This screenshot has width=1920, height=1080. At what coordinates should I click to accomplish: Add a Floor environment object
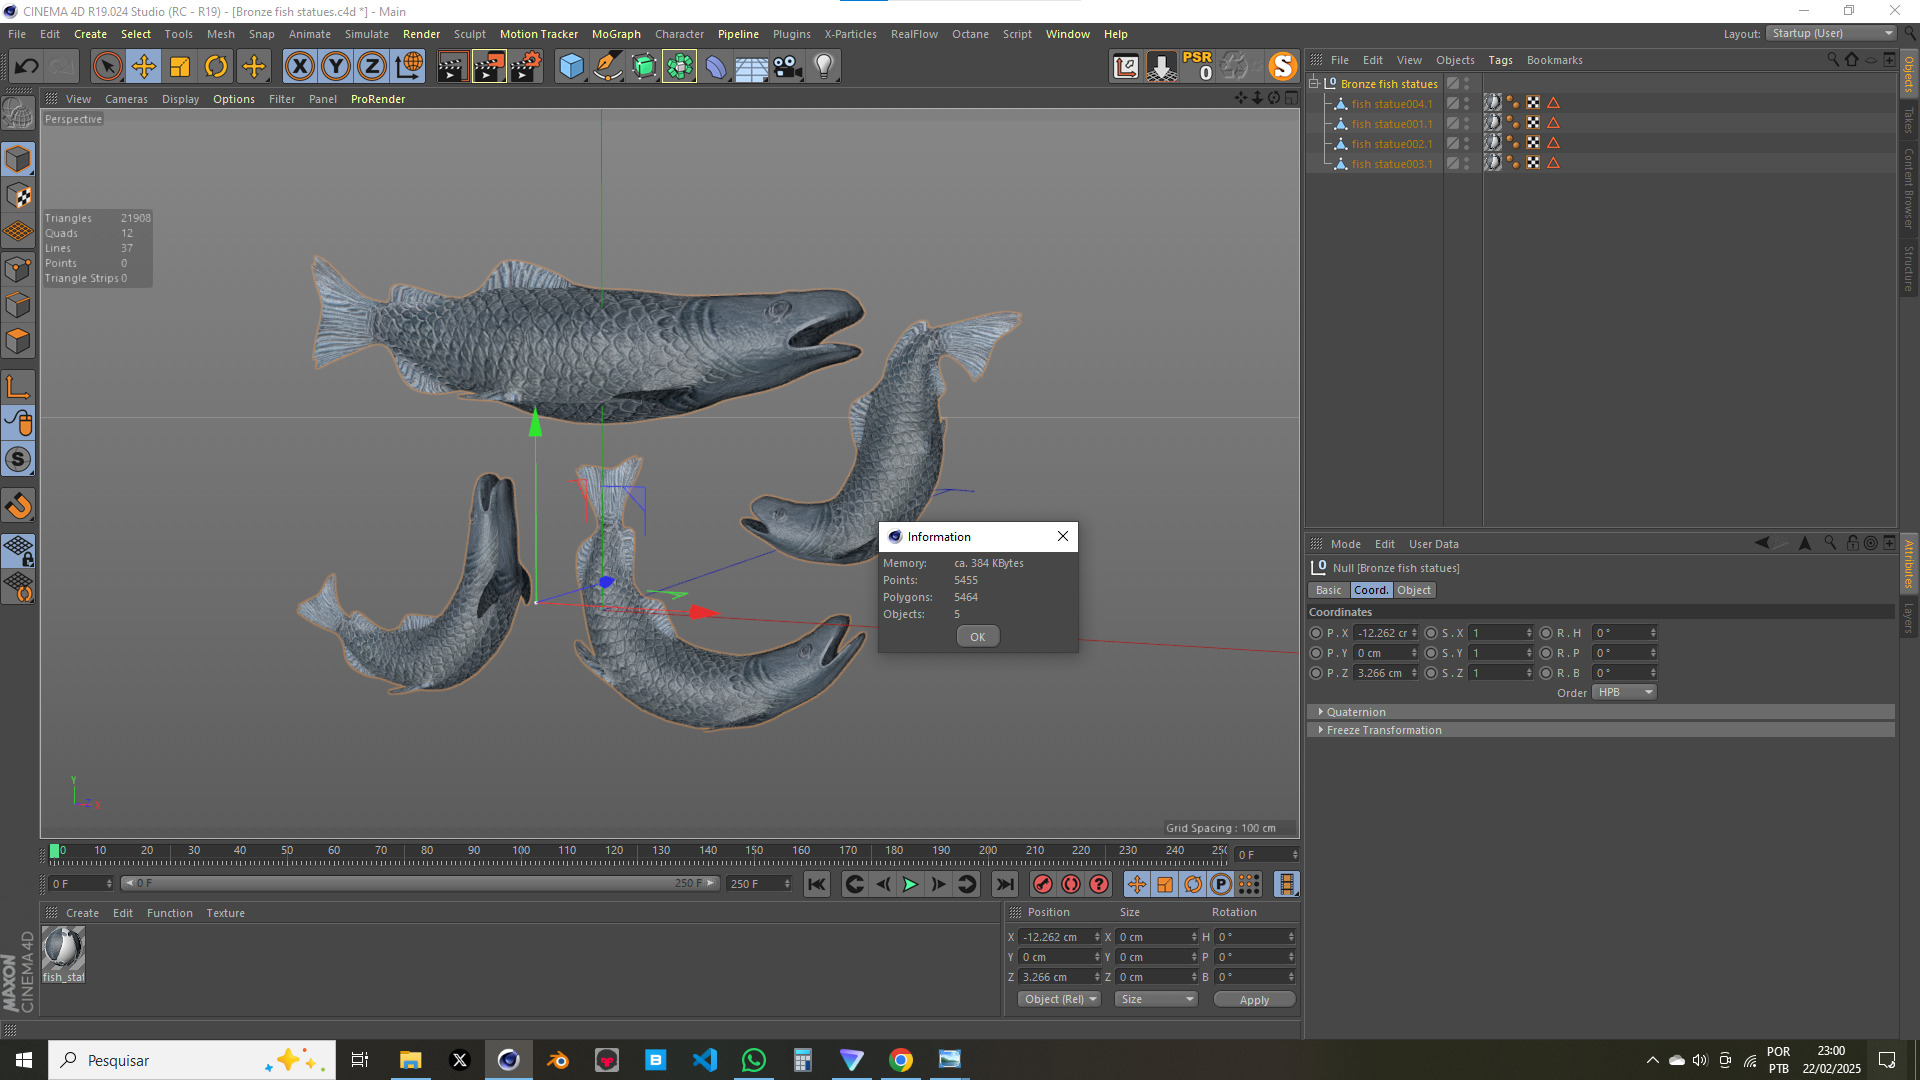[x=752, y=67]
